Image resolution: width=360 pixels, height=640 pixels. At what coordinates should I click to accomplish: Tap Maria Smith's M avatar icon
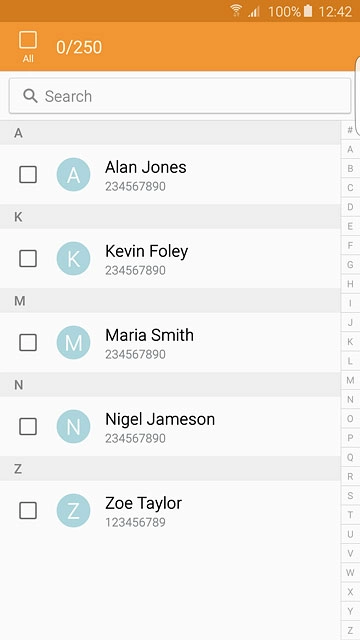[73, 342]
